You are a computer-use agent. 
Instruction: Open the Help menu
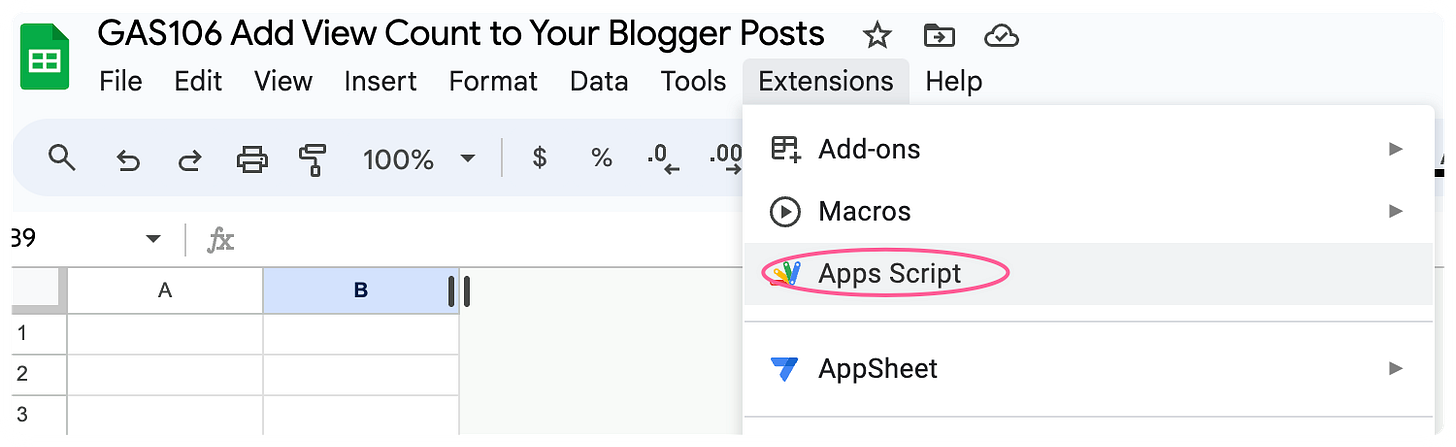point(954,81)
